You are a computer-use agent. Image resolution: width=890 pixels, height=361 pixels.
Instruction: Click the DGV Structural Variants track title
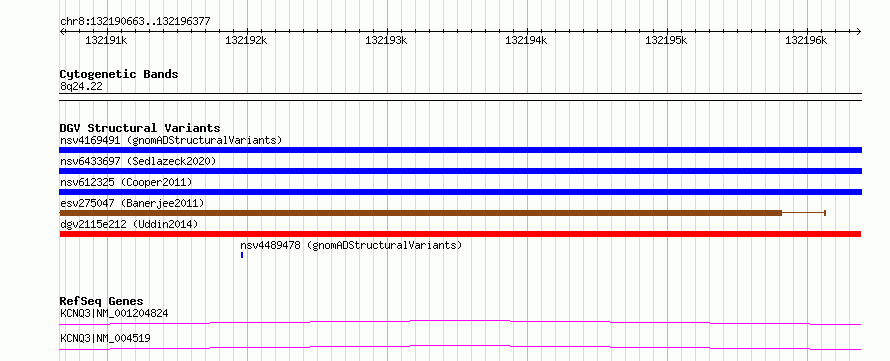(x=140, y=128)
